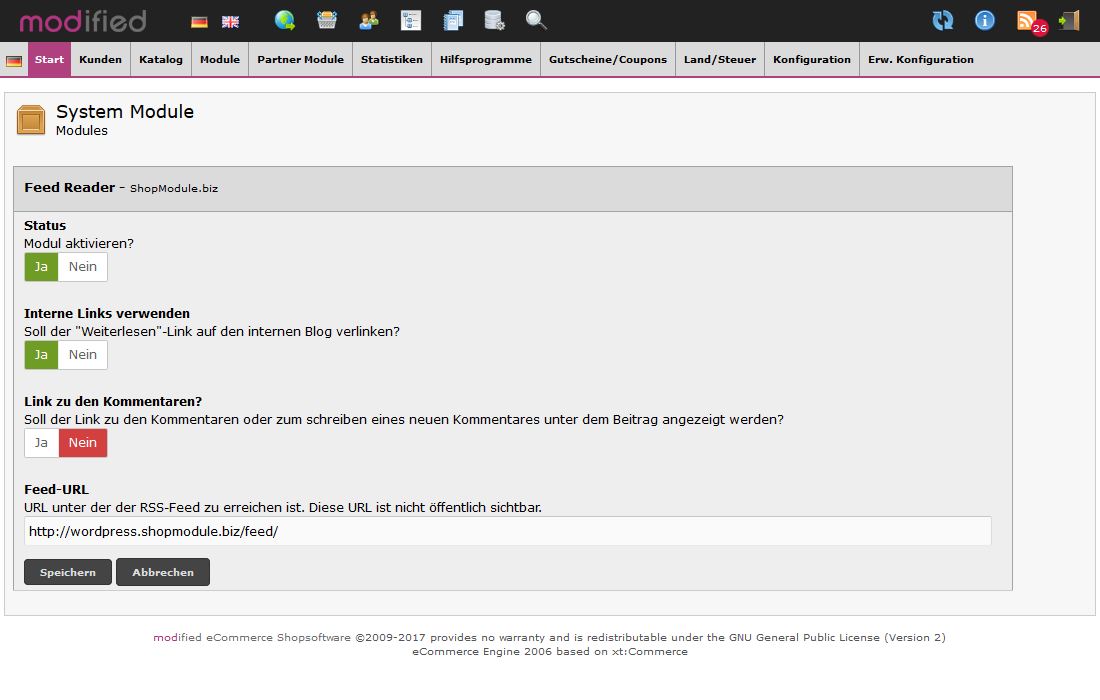View the RSS feed with 26 notifications

(1029, 20)
